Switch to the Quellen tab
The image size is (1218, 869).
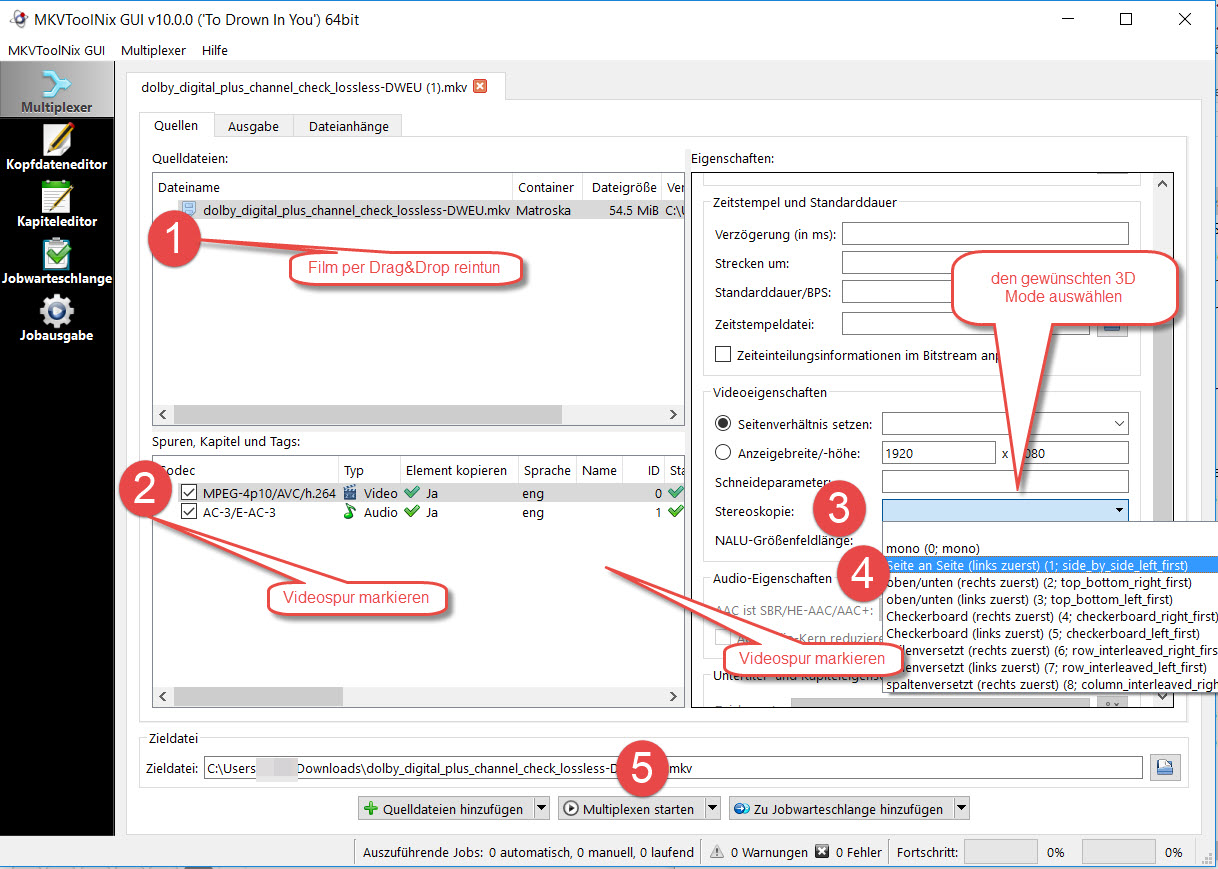click(x=176, y=126)
